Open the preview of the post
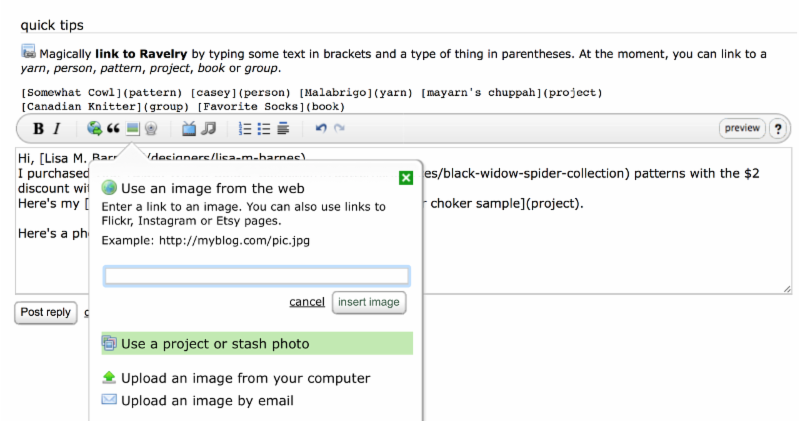 pyautogui.click(x=741, y=128)
